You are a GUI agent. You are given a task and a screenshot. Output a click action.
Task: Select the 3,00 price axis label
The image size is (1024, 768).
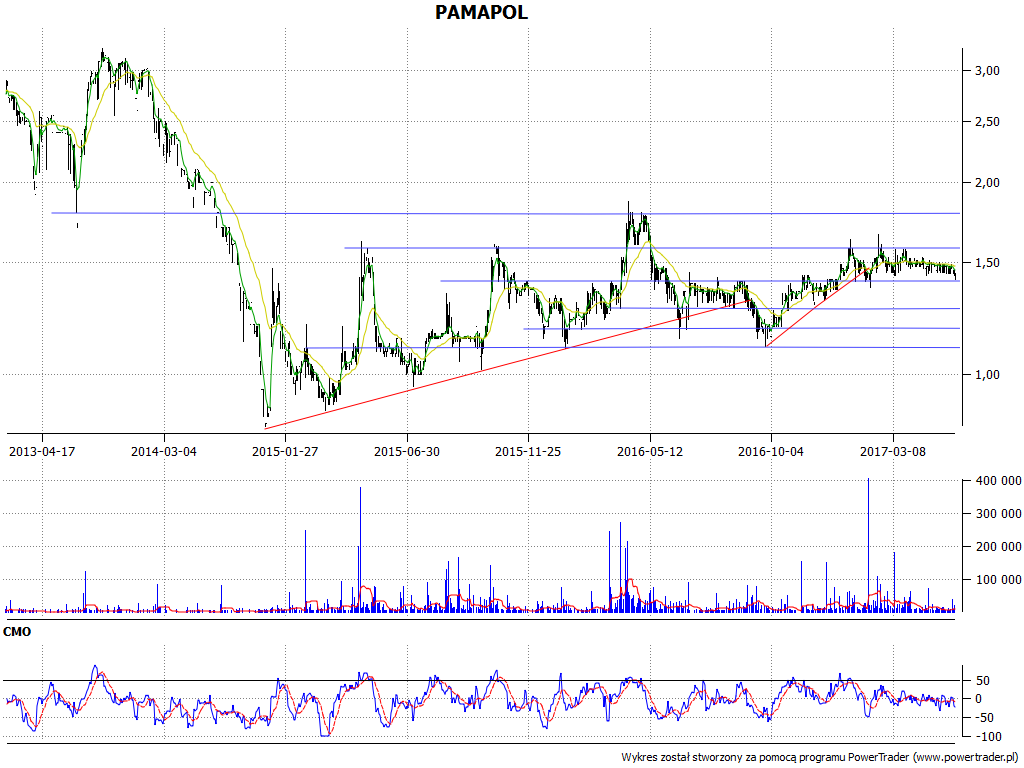pyautogui.click(x=987, y=71)
